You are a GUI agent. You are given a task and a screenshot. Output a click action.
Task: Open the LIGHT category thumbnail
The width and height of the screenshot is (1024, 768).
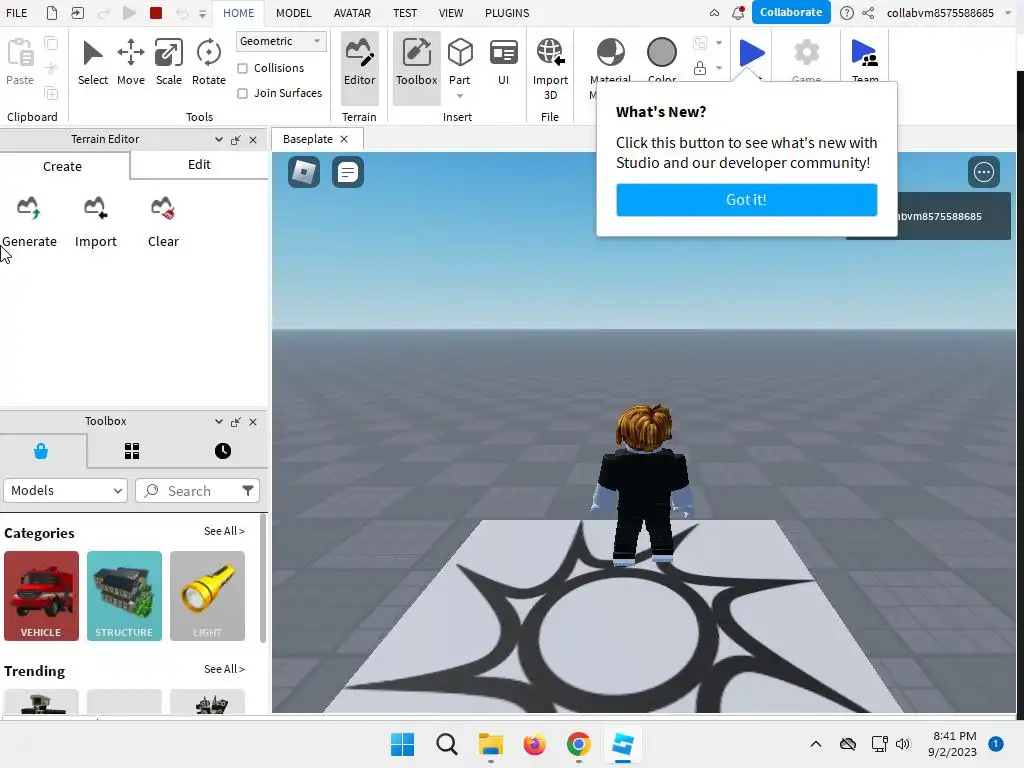207,596
